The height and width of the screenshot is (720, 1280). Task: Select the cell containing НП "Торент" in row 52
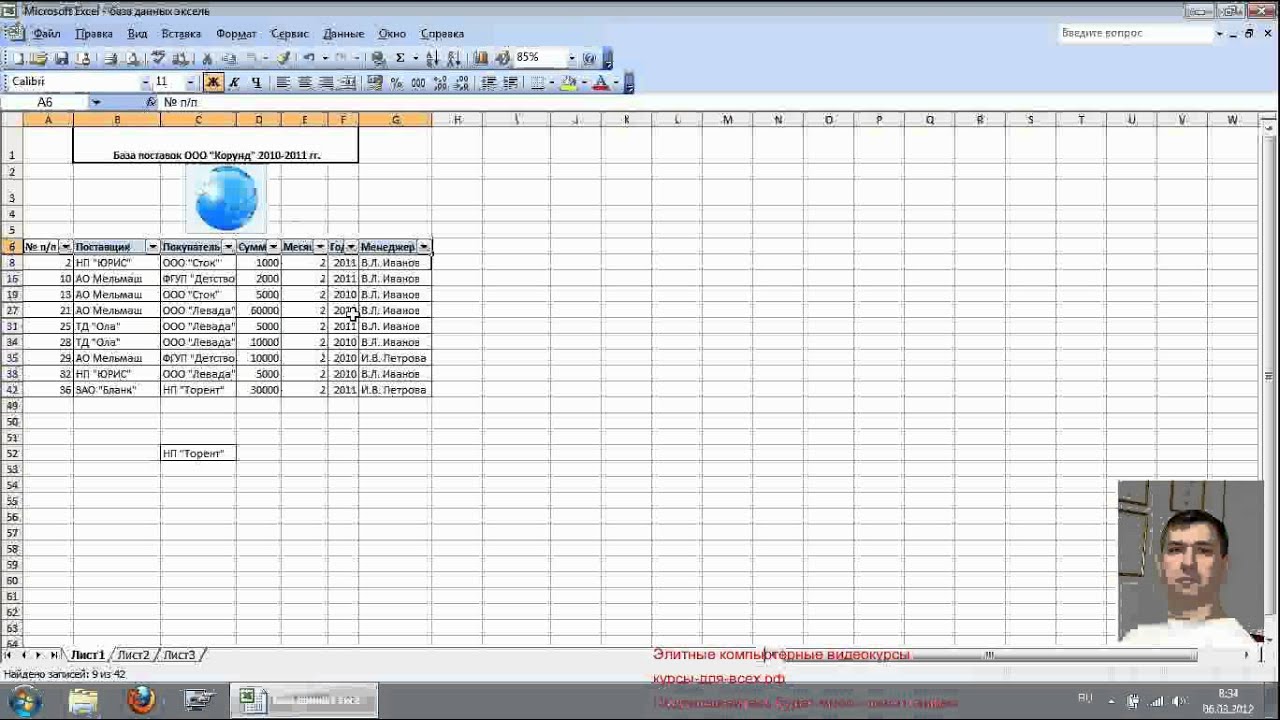point(198,454)
